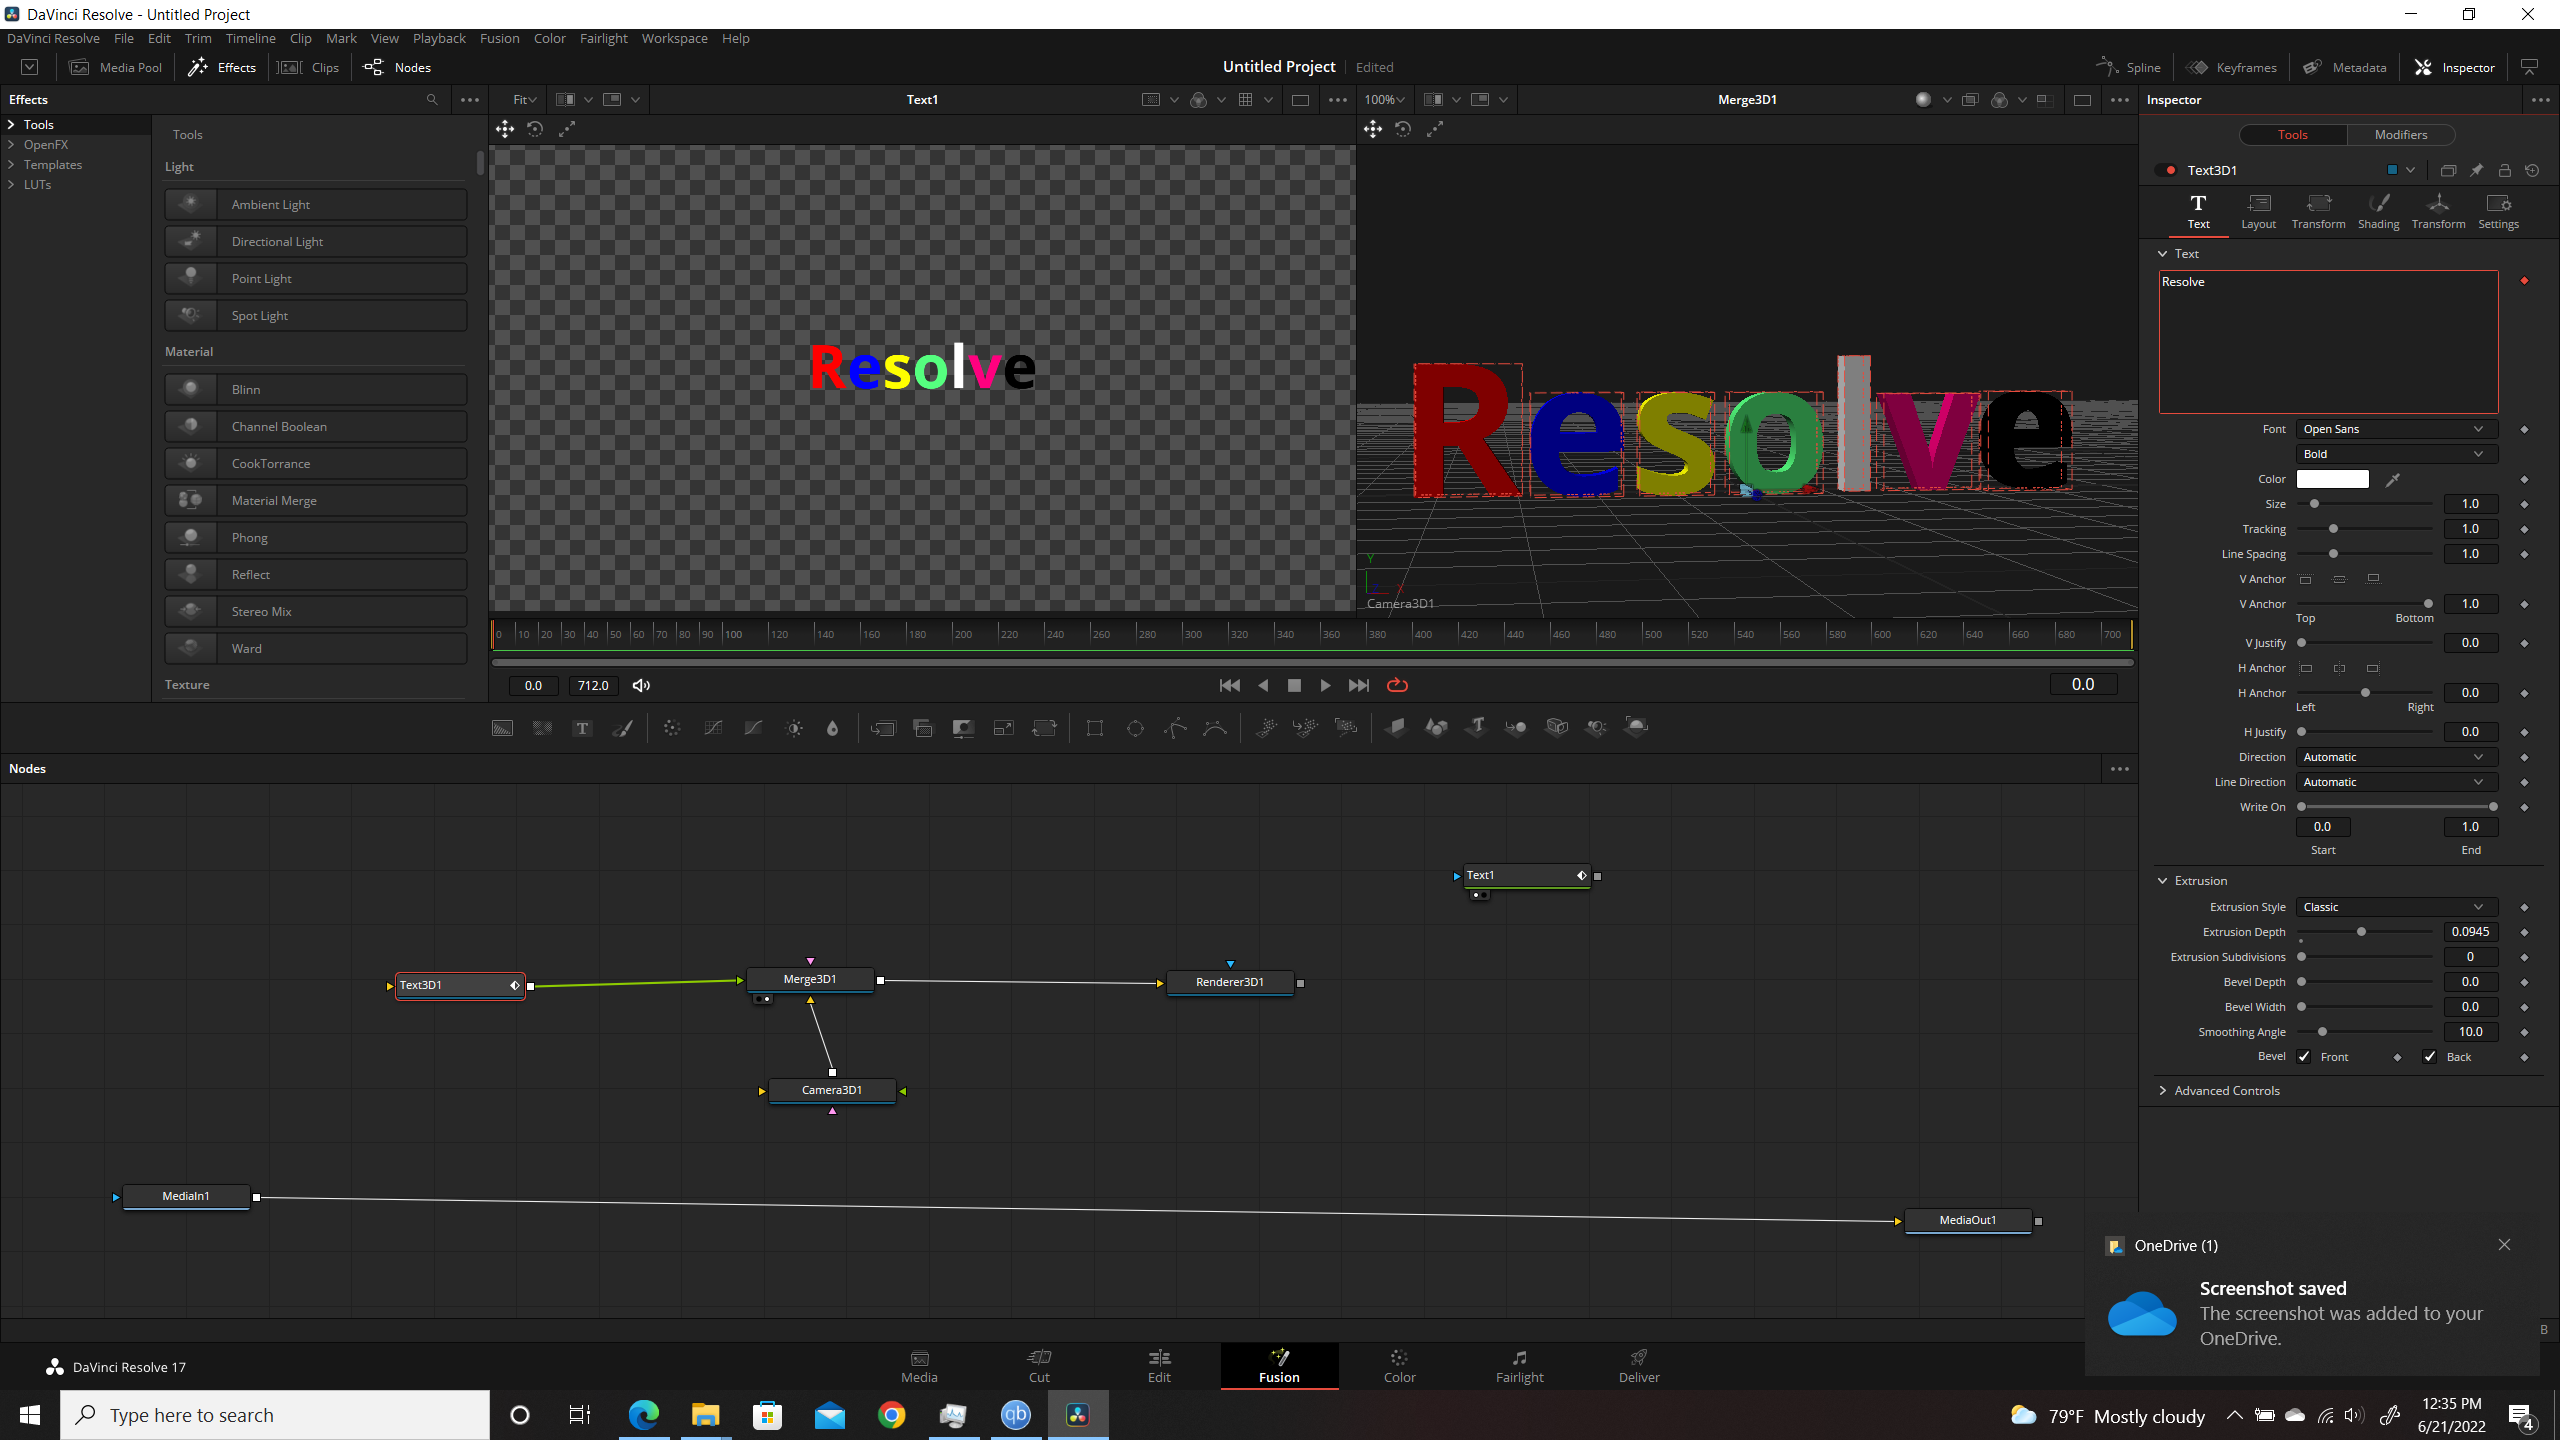Image resolution: width=2560 pixels, height=1440 pixels.
Task: Lock the Text3D1 tool in Inspector
Action: point(2504,170)
